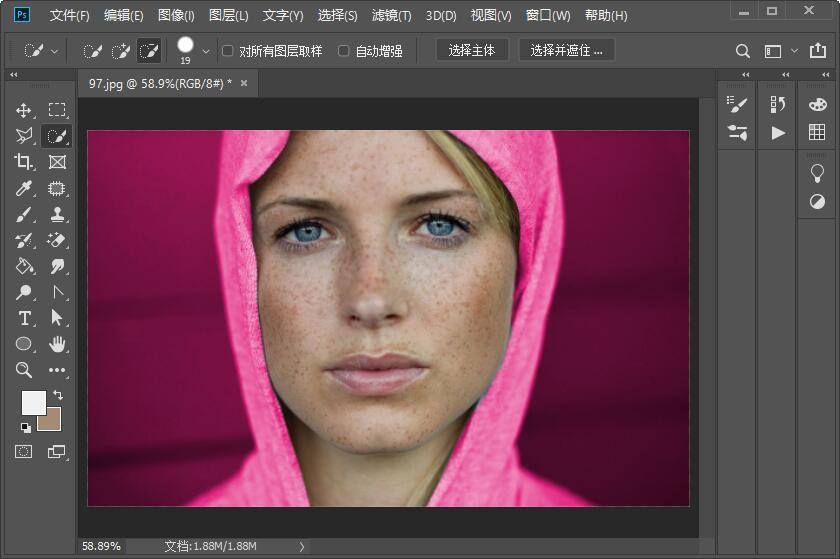Choose Subtract from Selection mode button

tap(148, 51)
